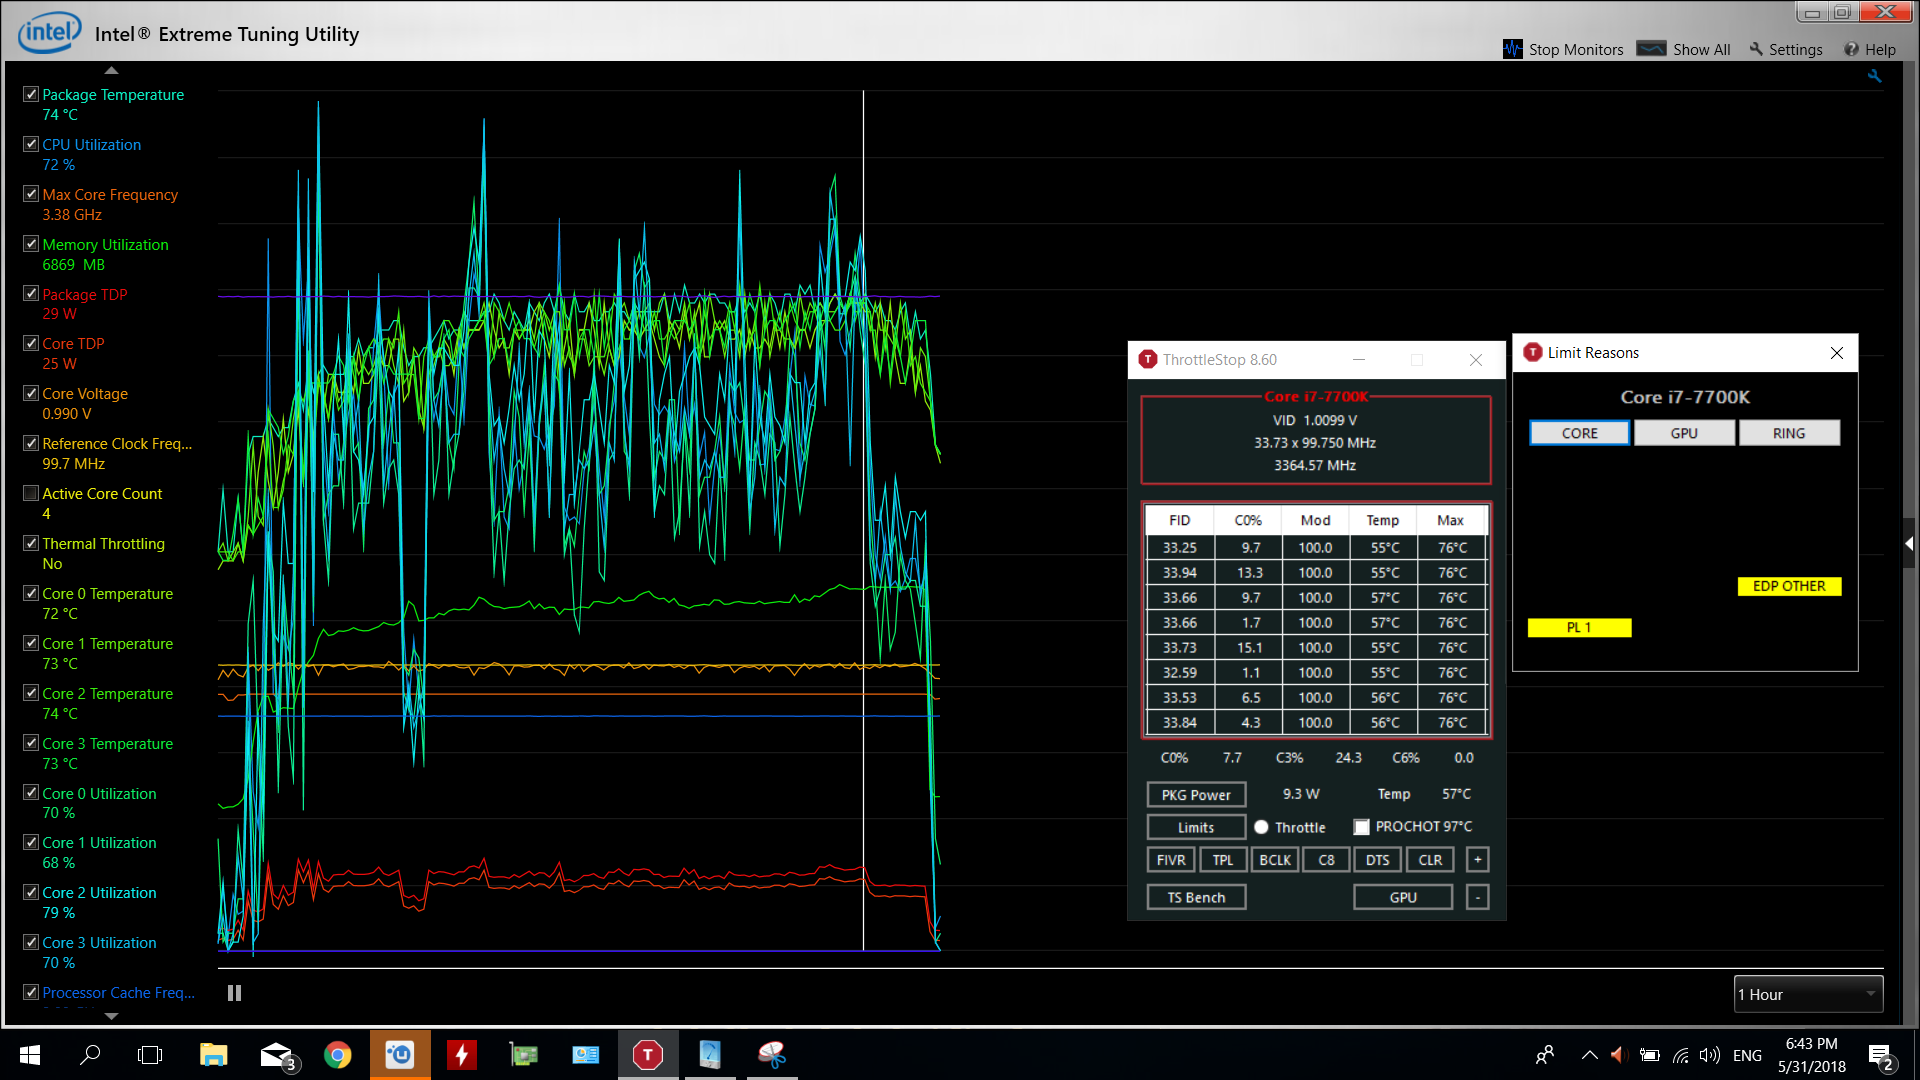1920x1080 pixels.
Task: Open File Explorer from taskbar
Action: coord(213,1055)
